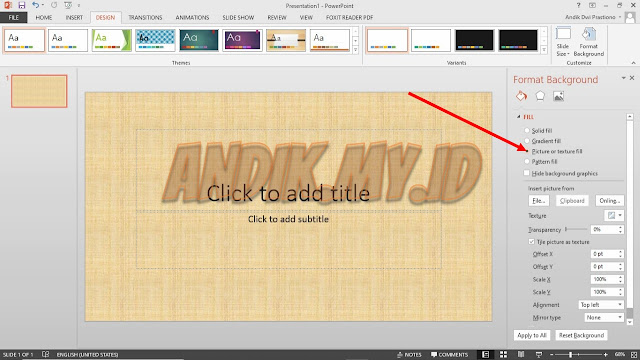
Task: Select Picture or texture fill option
Action: (x=527, y=151)
